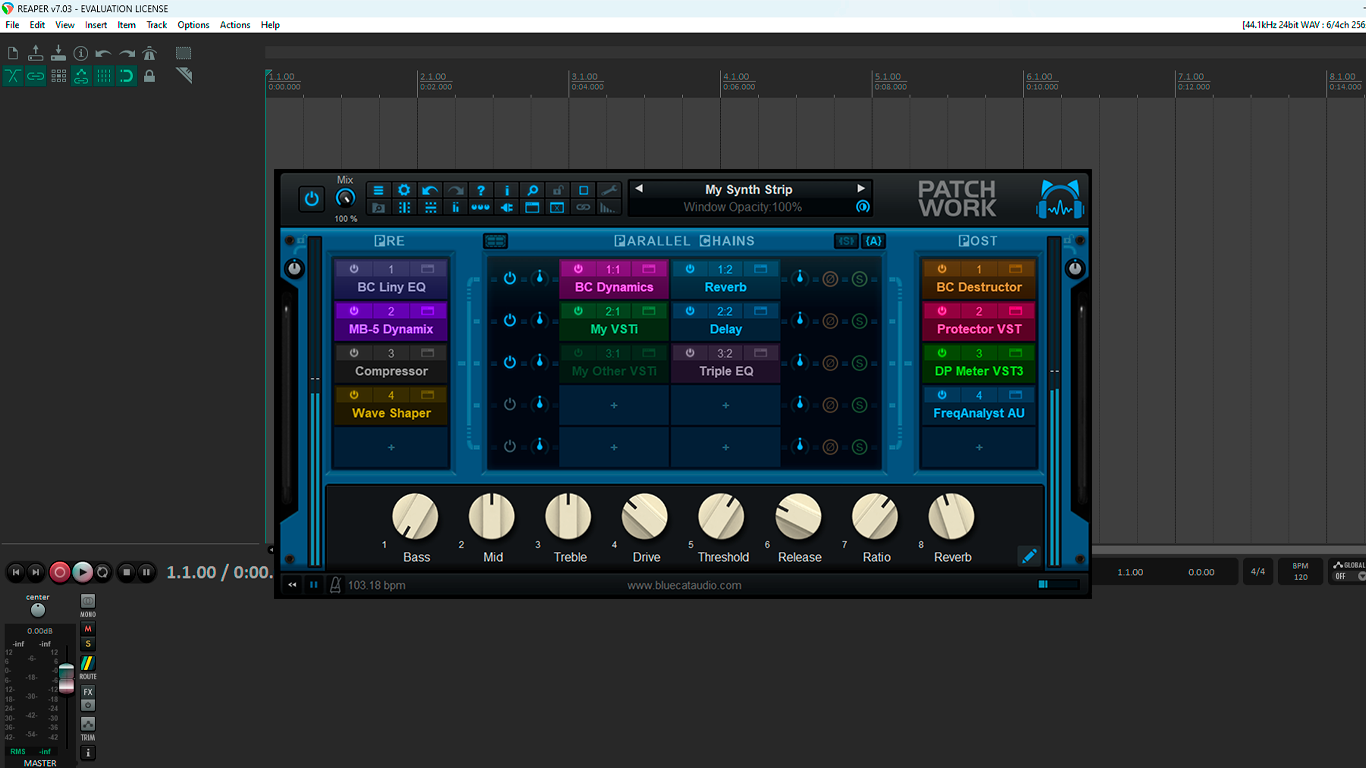Image resolution: width=1366 pixels, height=768 pixels.
Task: Open PatchWork main menu hamburger icon
Action: click(x=378, y=190)
